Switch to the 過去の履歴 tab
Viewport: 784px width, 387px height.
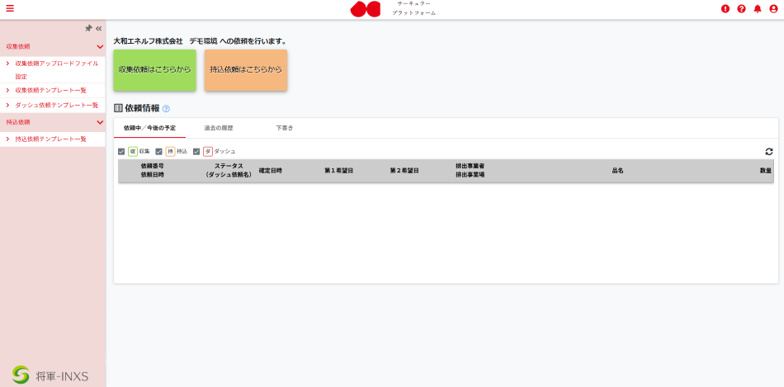tap(218, 128)
